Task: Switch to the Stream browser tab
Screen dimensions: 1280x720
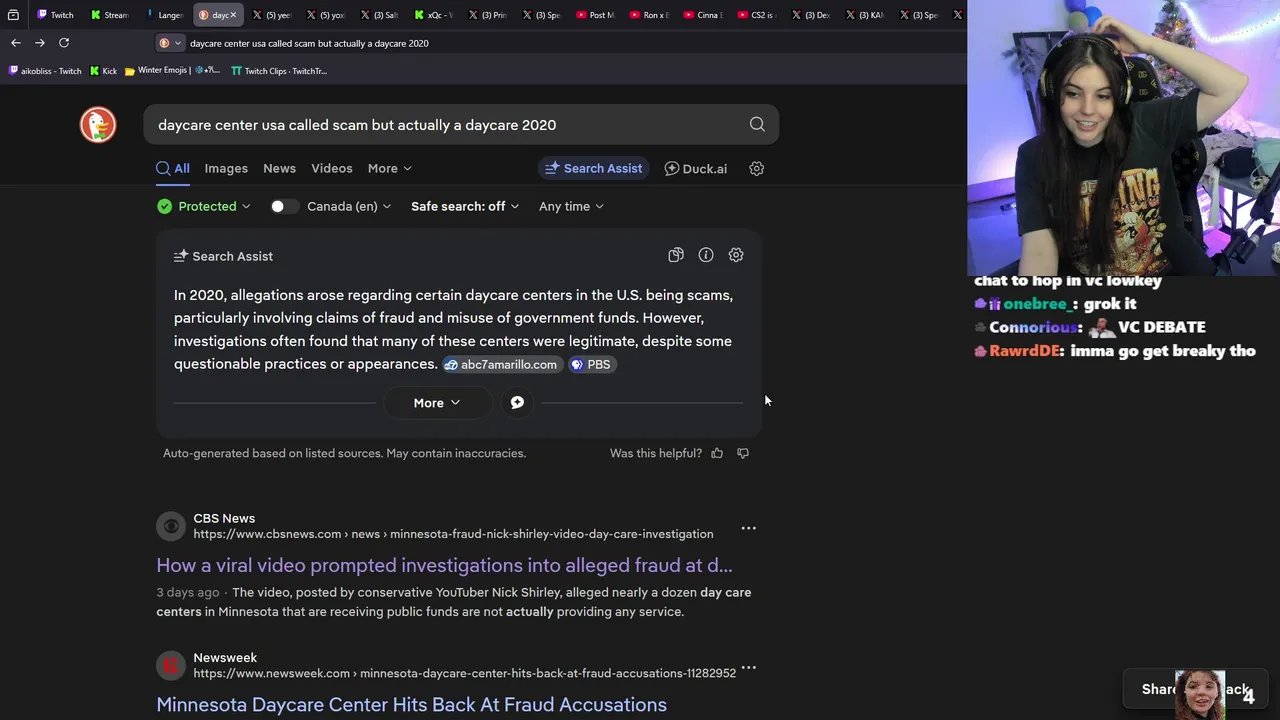Action: 110,15
